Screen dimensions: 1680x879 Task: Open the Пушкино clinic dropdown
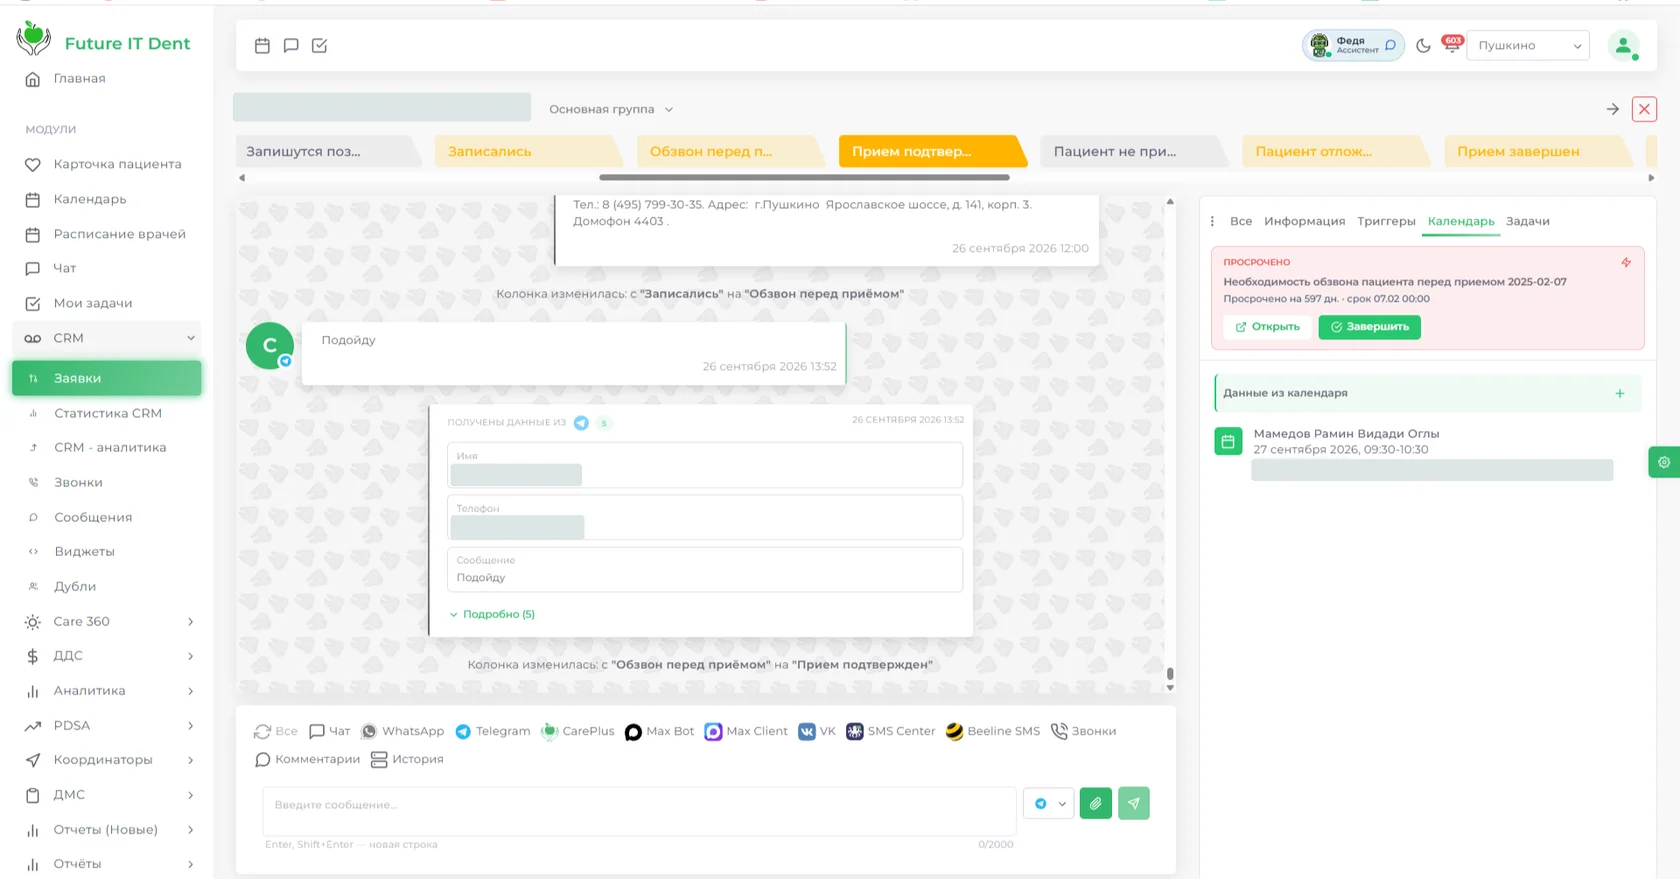pyautogui.click(x=1528, y=45)
